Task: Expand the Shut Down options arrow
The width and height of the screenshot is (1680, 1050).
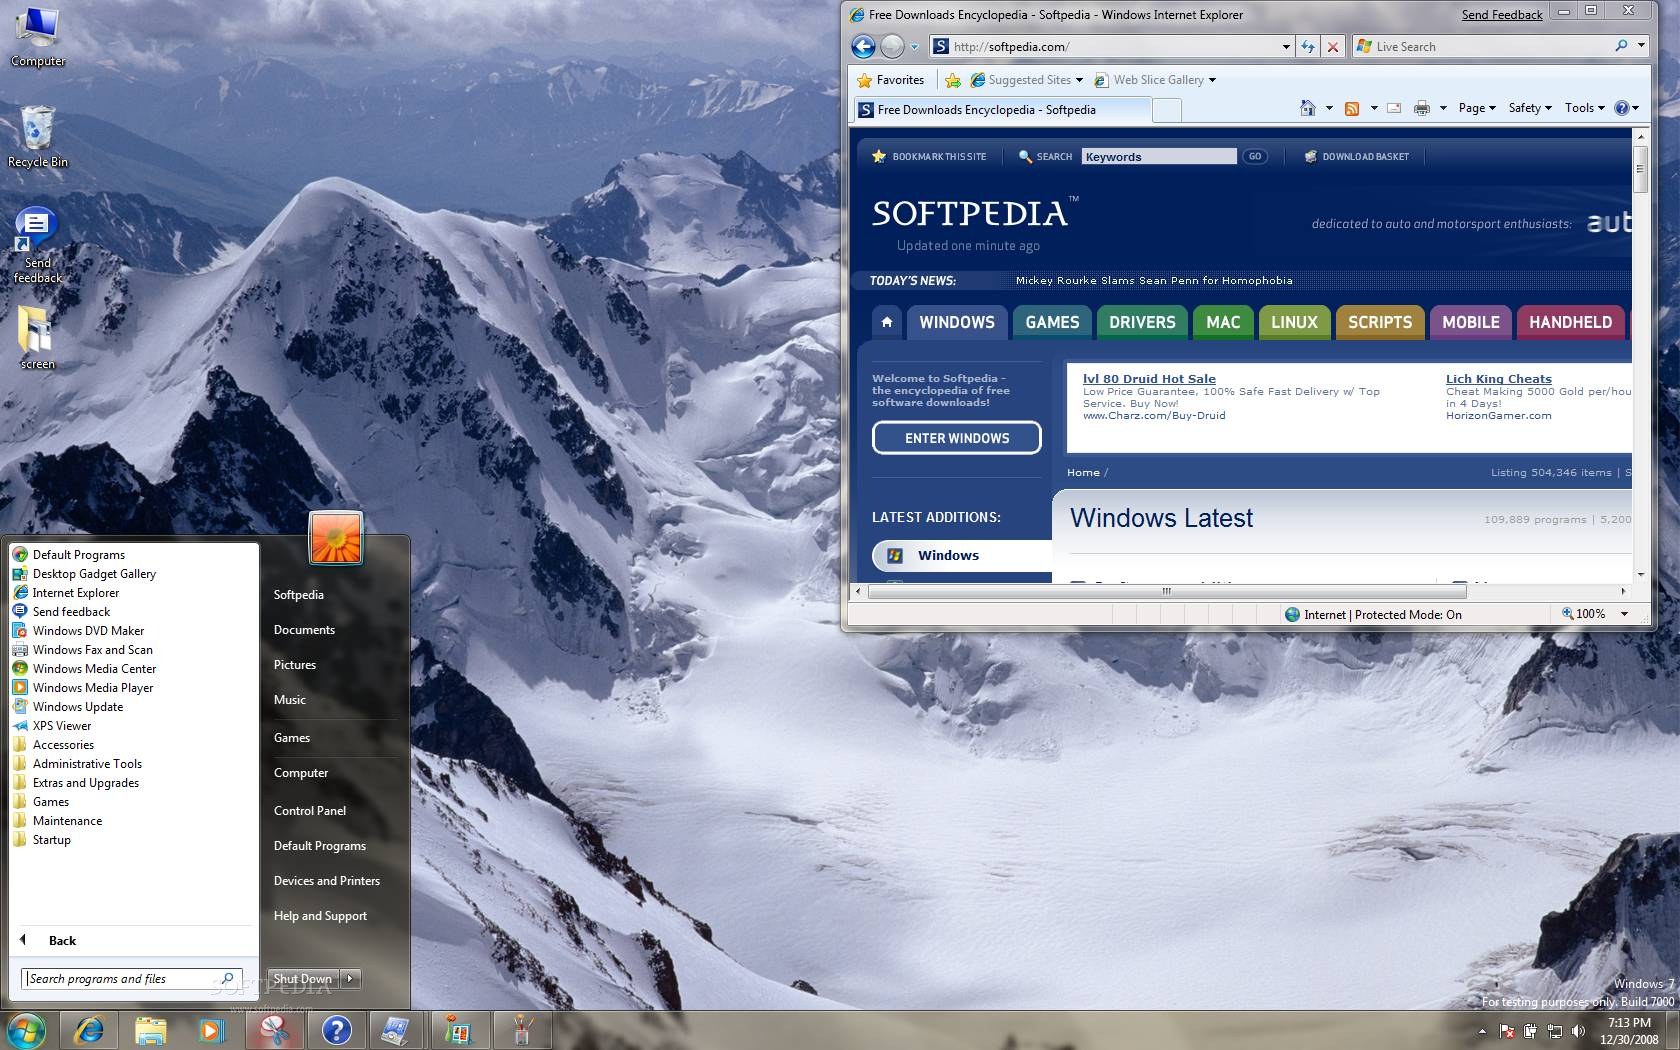Action: coord(350,978)
